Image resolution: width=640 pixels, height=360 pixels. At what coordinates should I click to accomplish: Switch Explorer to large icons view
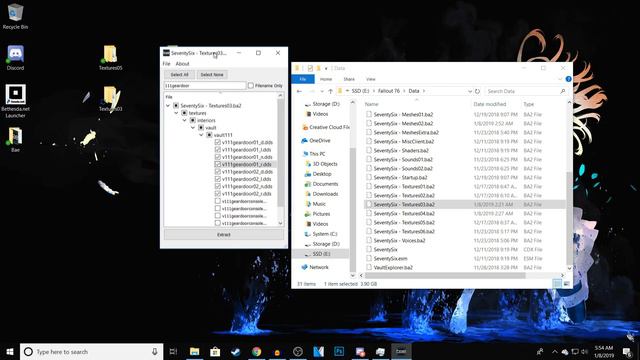566,283
